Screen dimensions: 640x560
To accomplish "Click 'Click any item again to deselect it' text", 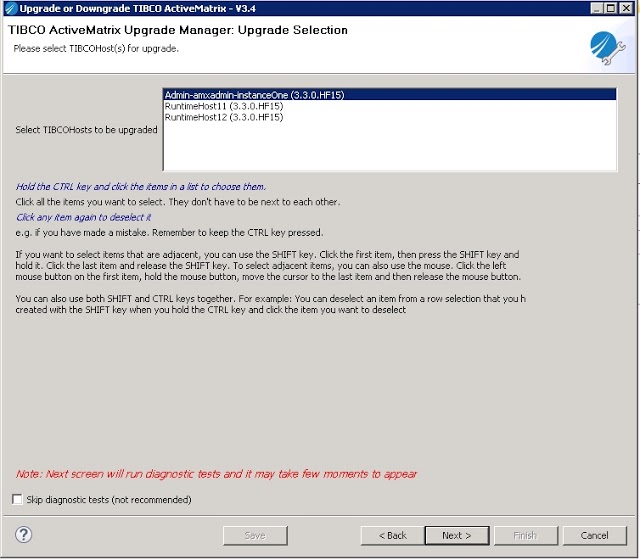I will click(x=83, y=217).
